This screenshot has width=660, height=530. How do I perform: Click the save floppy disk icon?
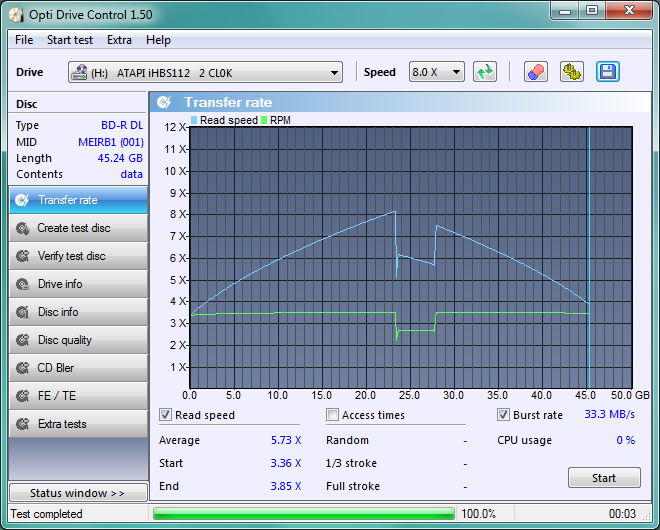pos(607,72)
